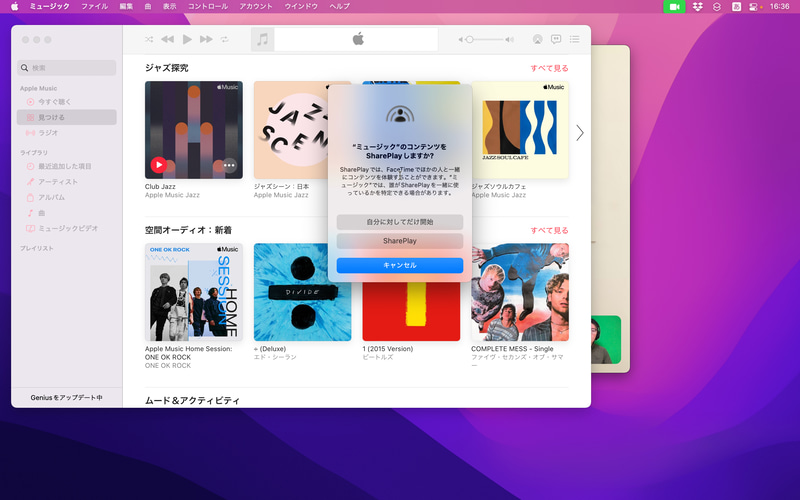Play Club Jazz with the red play button
800x500 pixels.
(x=159, y=165)
